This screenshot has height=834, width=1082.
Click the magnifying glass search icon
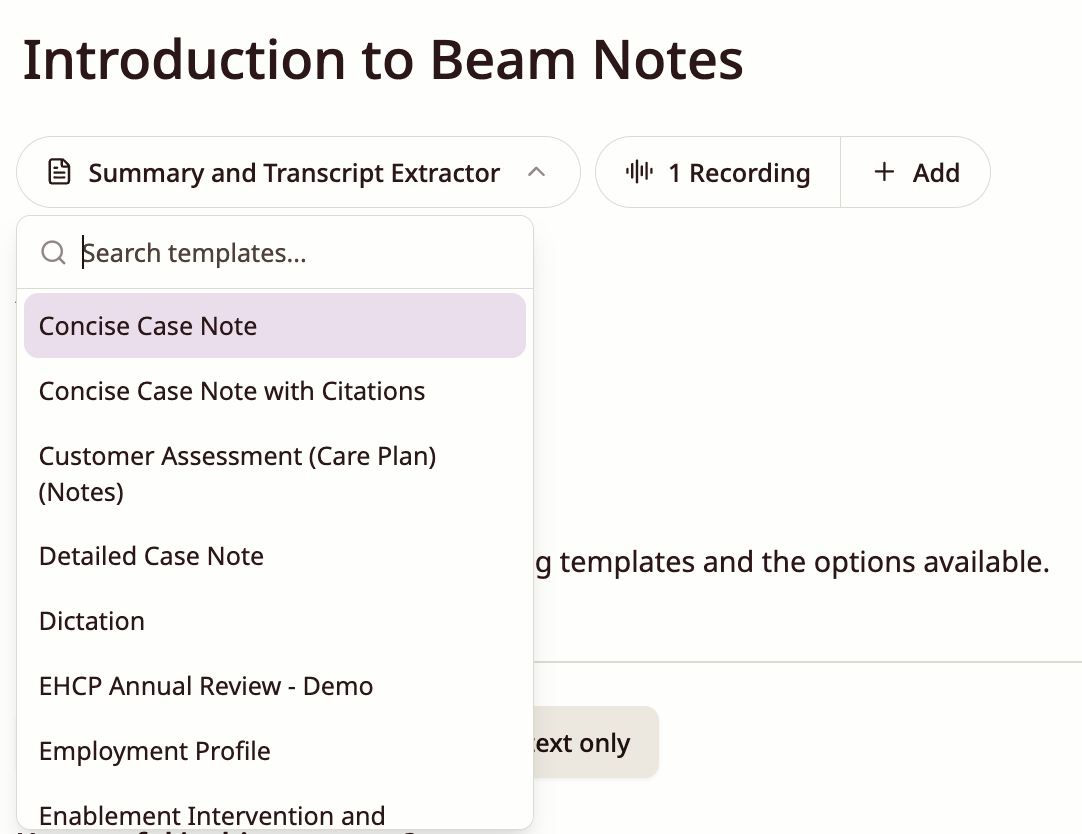53,252
